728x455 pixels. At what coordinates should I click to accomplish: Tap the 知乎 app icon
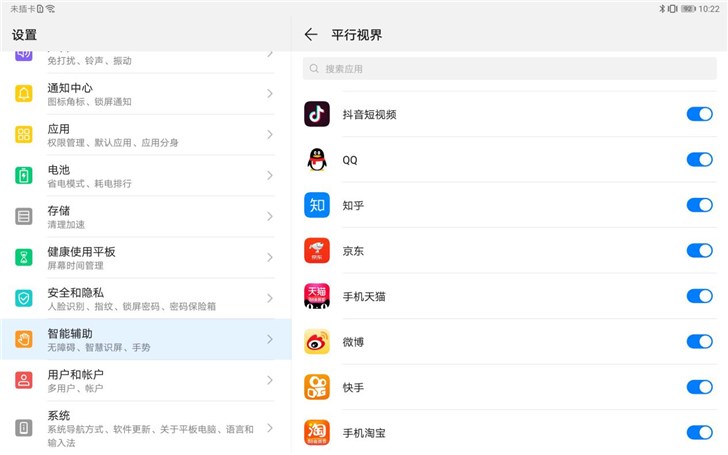[x=317, y=205]
